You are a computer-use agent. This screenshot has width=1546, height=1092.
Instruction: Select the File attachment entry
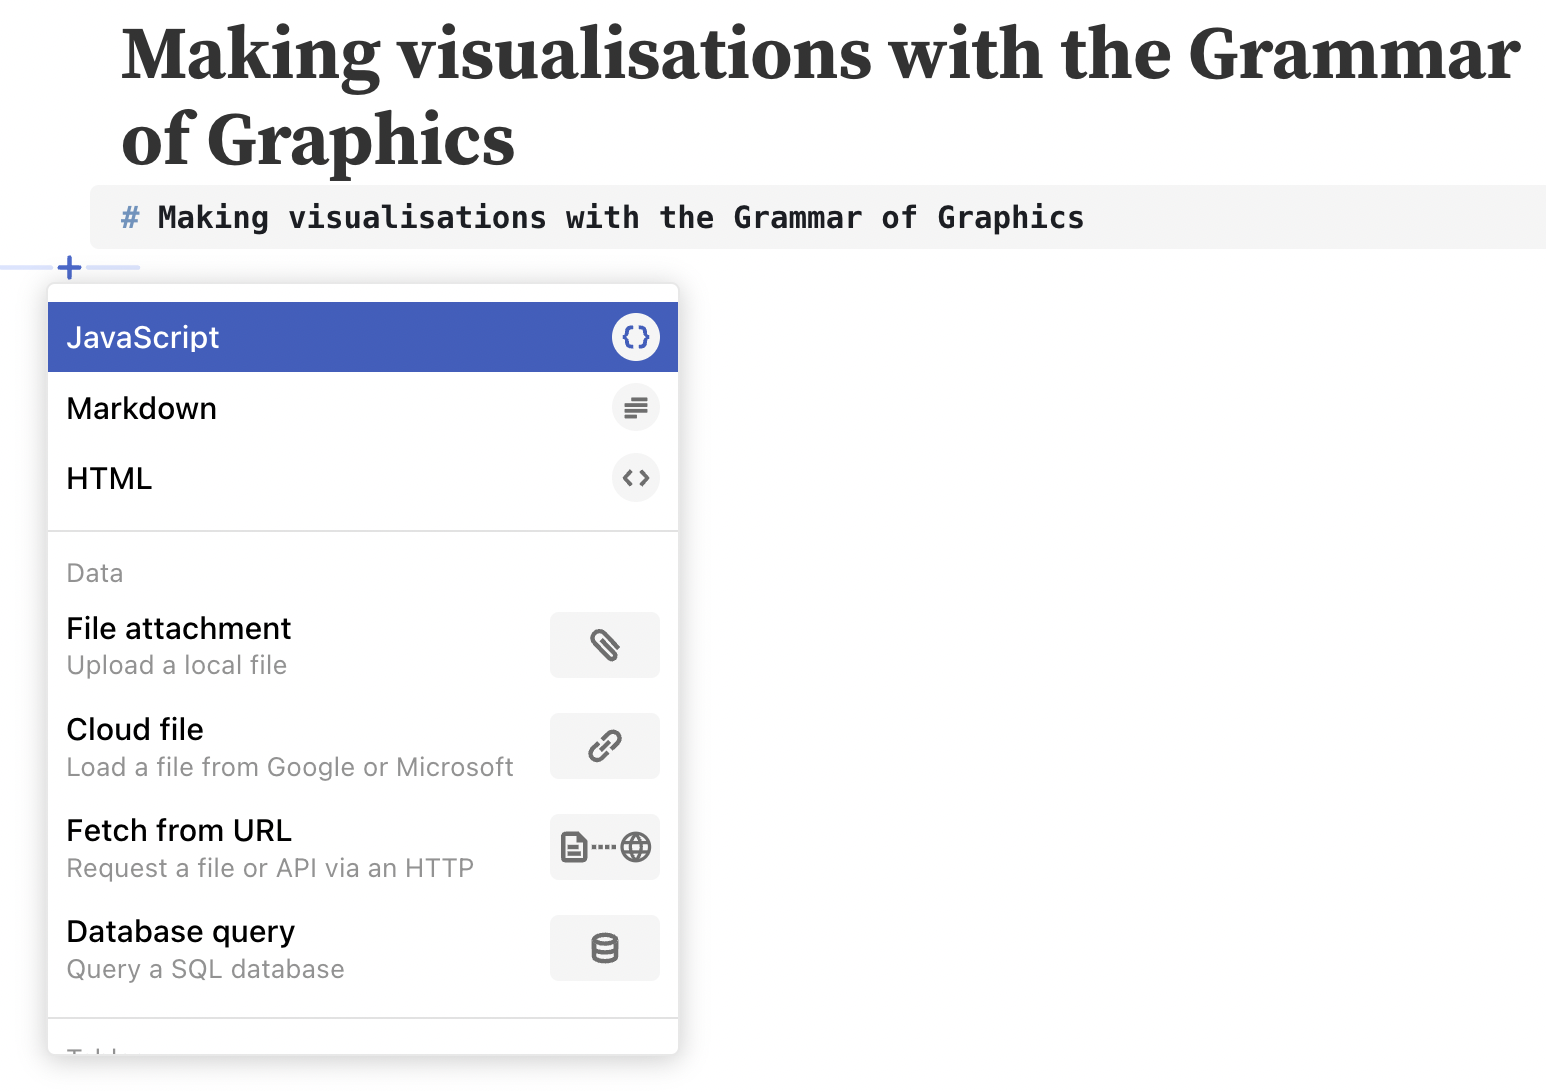click(179, 629)
